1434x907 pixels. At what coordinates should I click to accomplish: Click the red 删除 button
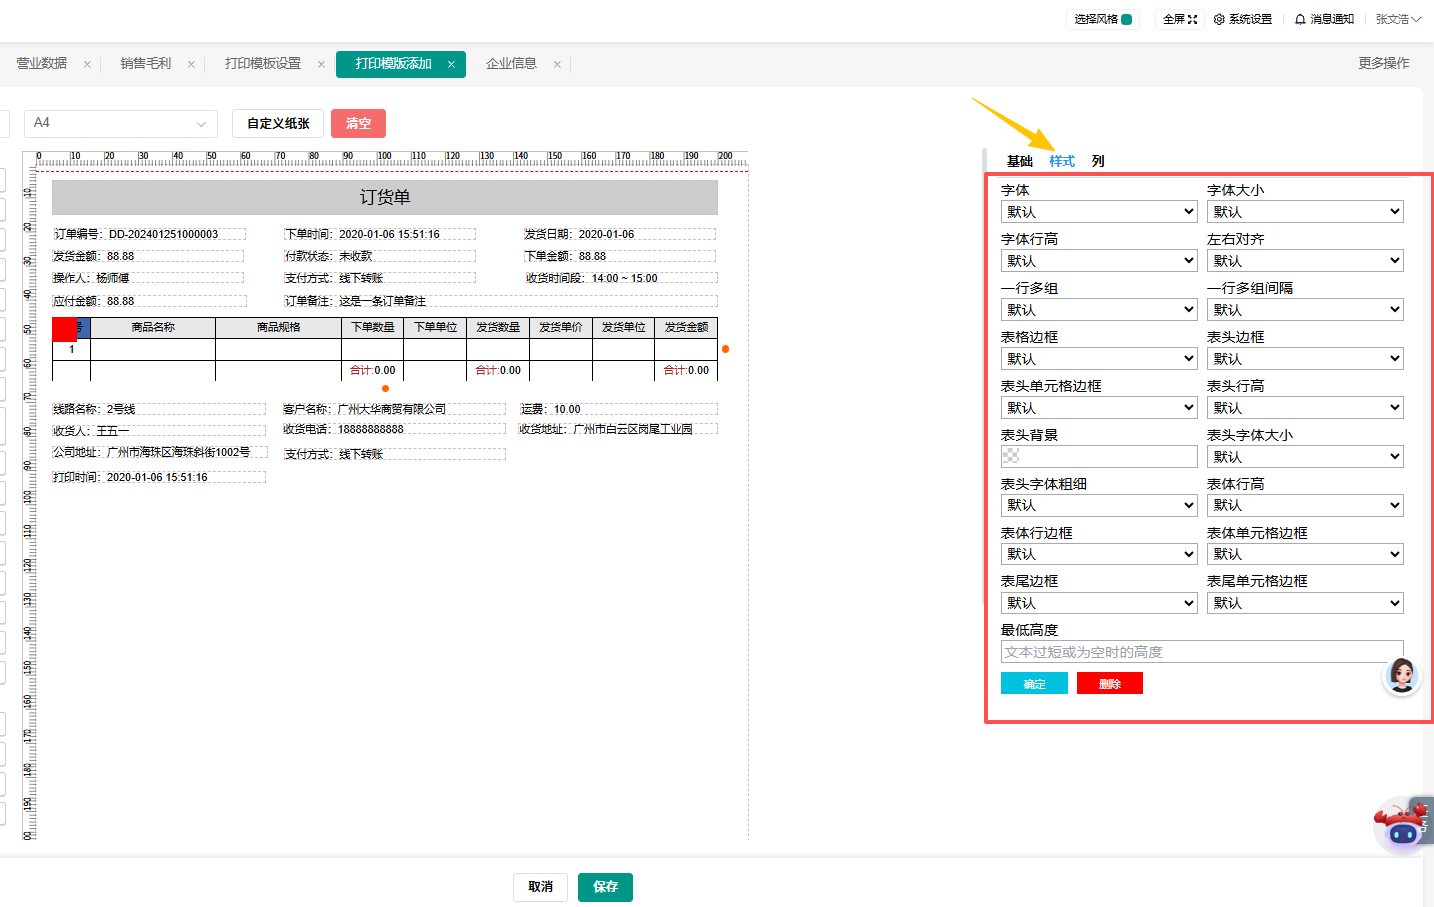1110,683
